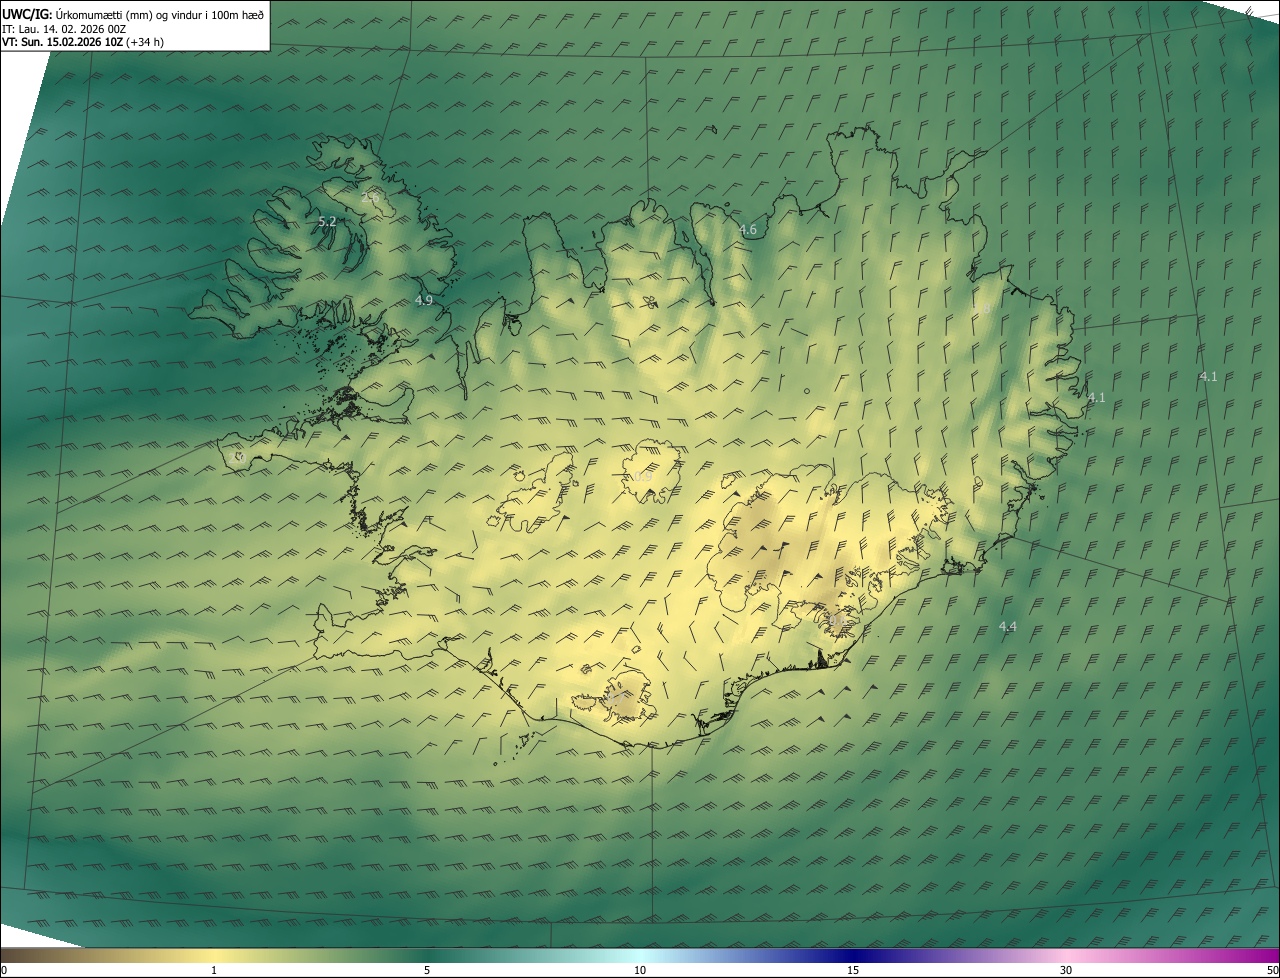Click the 10 tick label on the color scale

coord(640,970)
